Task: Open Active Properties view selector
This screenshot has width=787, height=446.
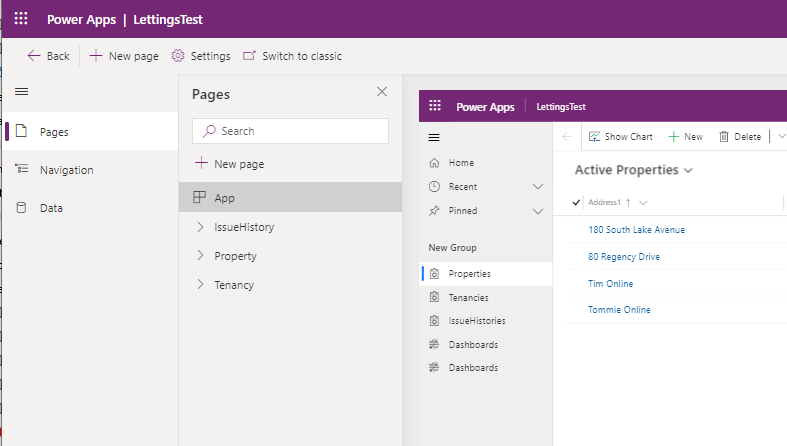Action: 633,170
